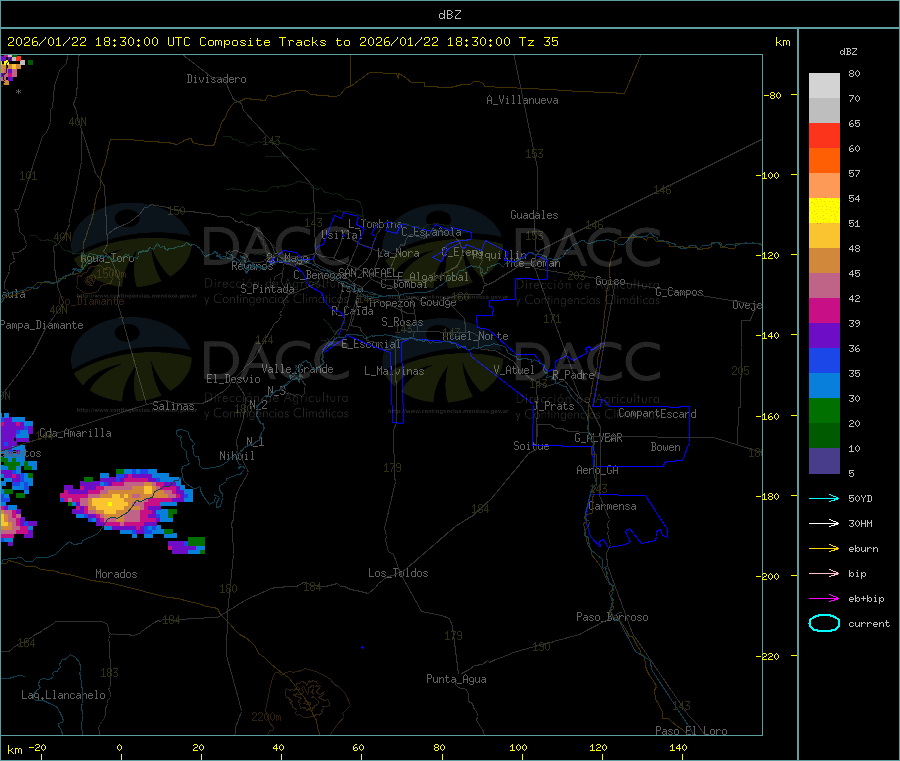This screenshot has width=900, height=761.
Task: Click the Nihuil map label
Action: tap(236, 456)
